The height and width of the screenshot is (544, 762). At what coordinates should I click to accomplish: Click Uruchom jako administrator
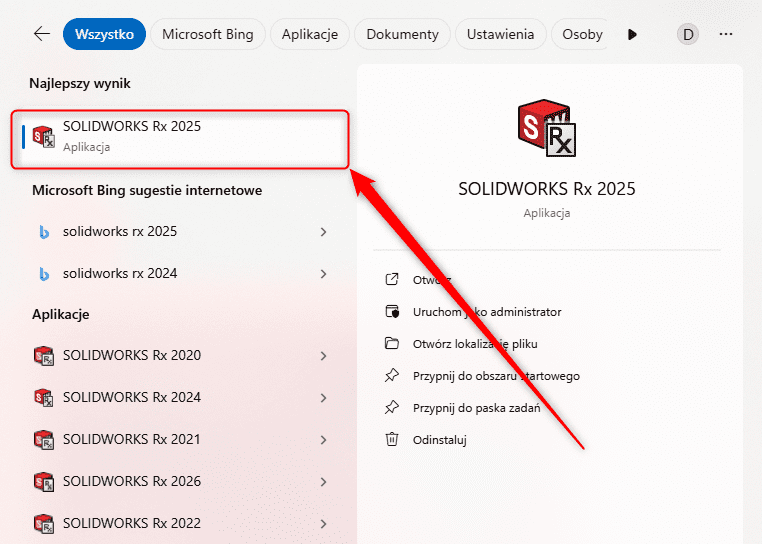487,312
